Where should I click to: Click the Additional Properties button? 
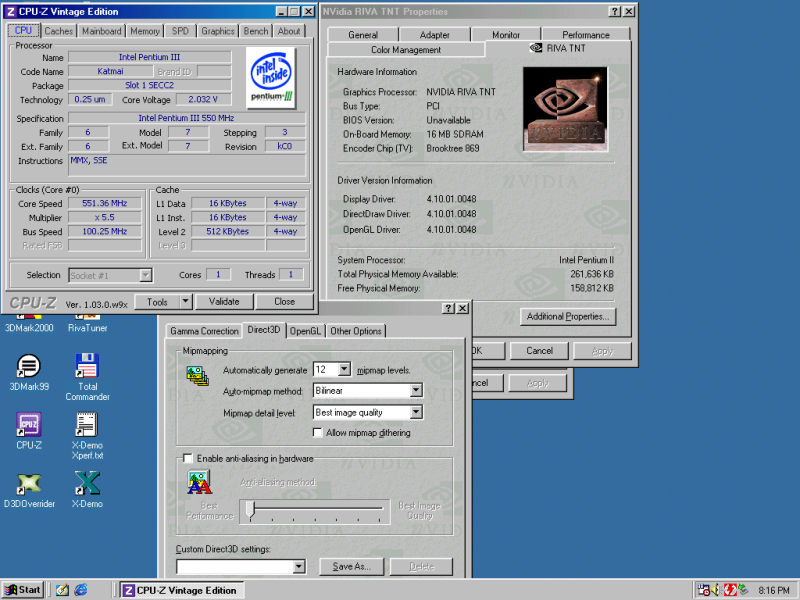coord(568,316)
